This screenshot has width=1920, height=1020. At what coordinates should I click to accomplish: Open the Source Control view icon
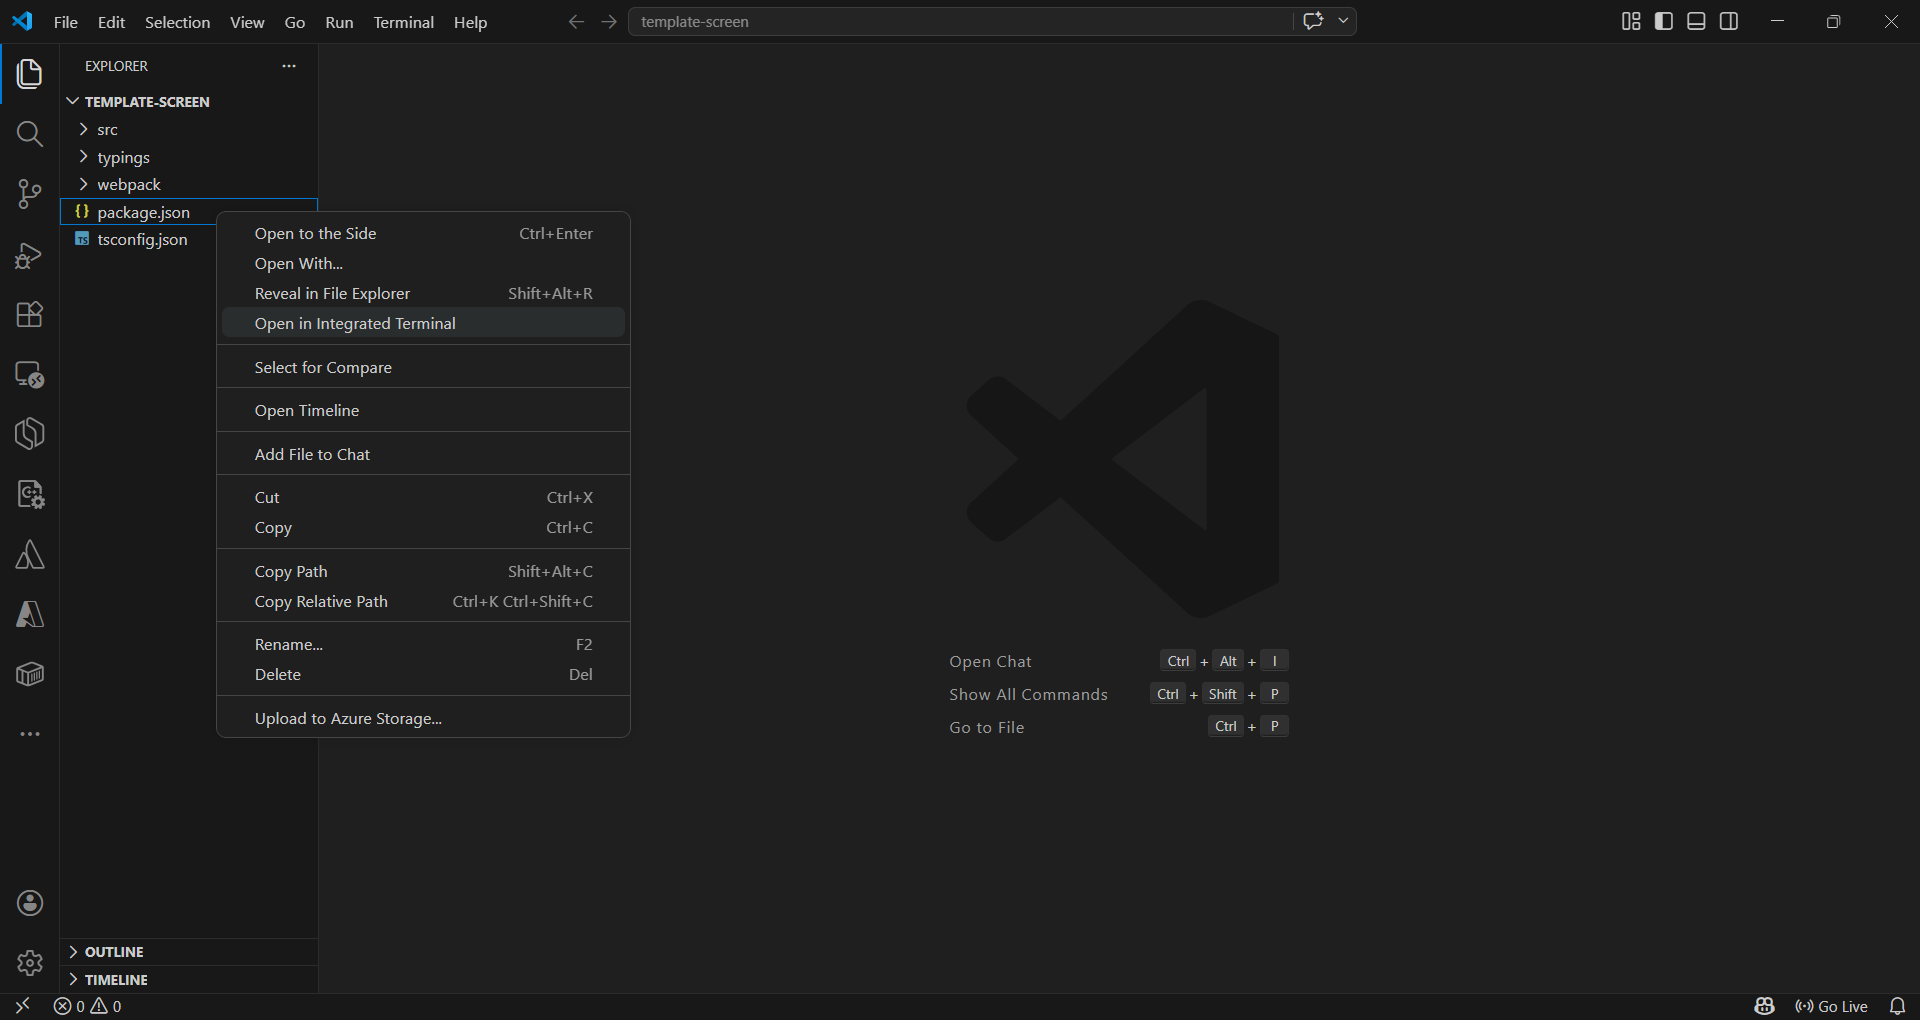[29, 194]
